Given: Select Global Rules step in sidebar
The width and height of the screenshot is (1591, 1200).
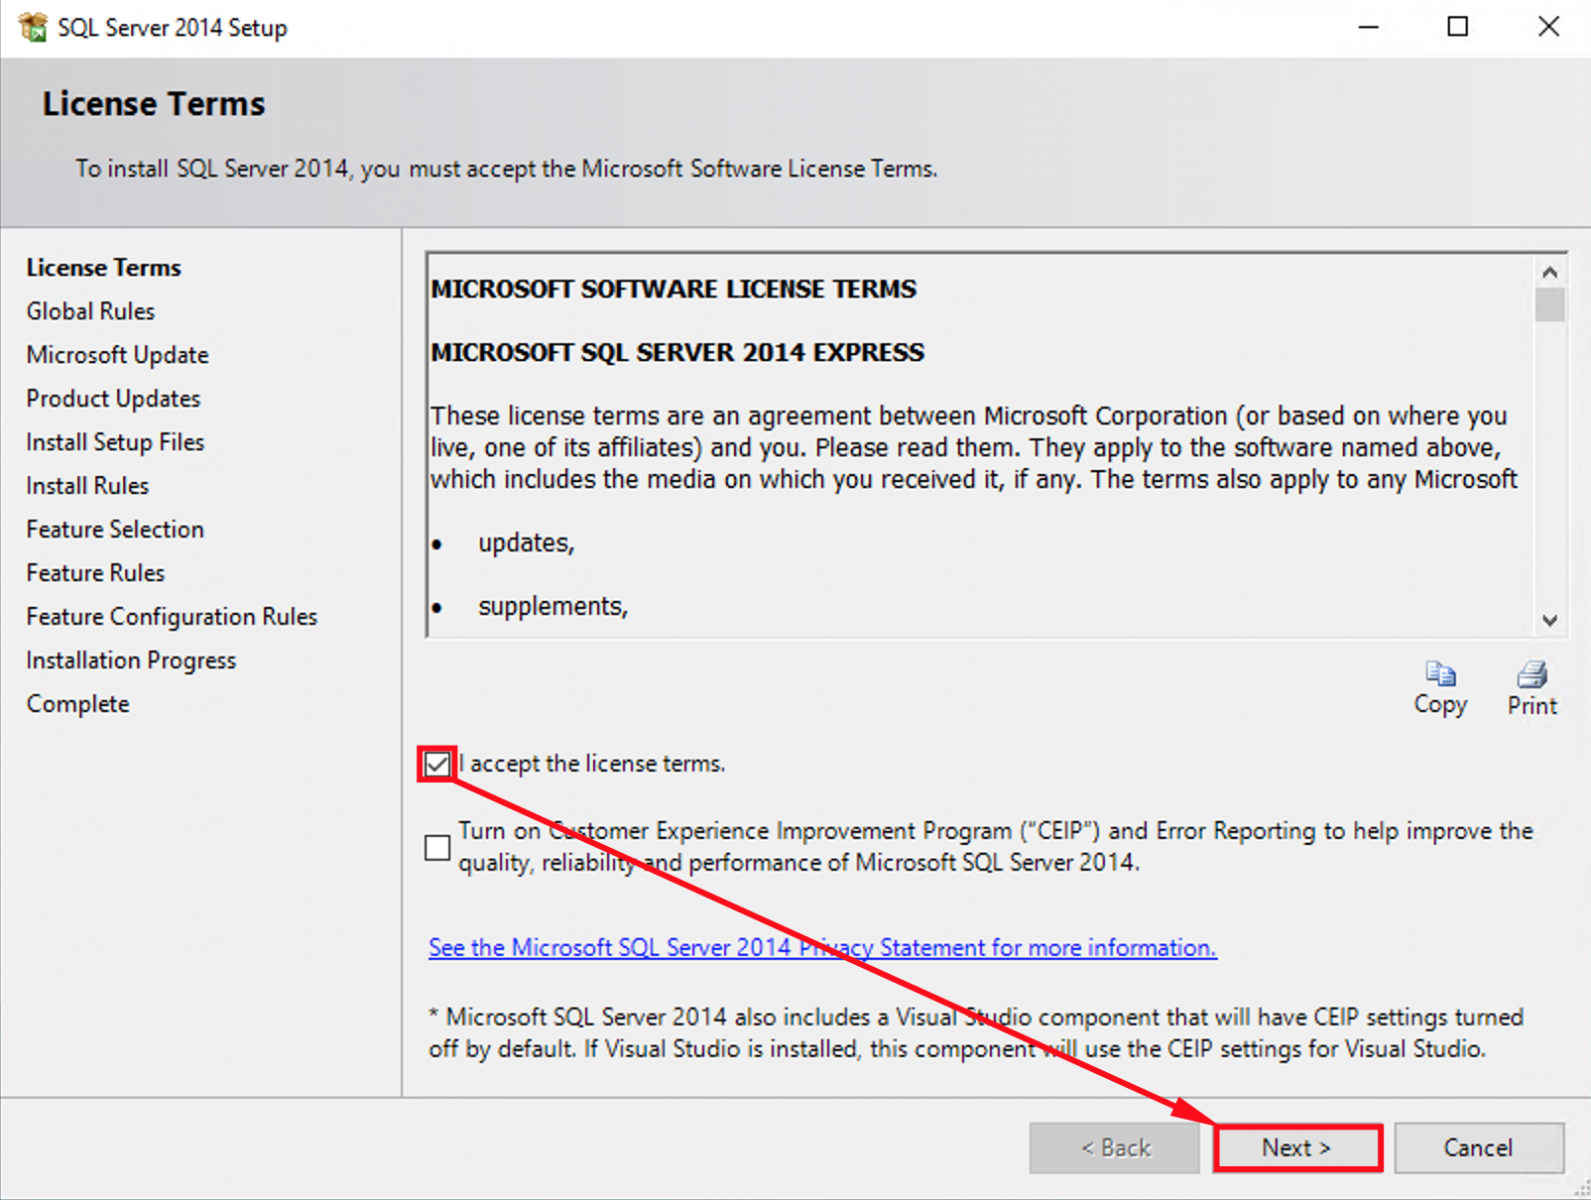Looking at the screenshot, I should 91,311.
